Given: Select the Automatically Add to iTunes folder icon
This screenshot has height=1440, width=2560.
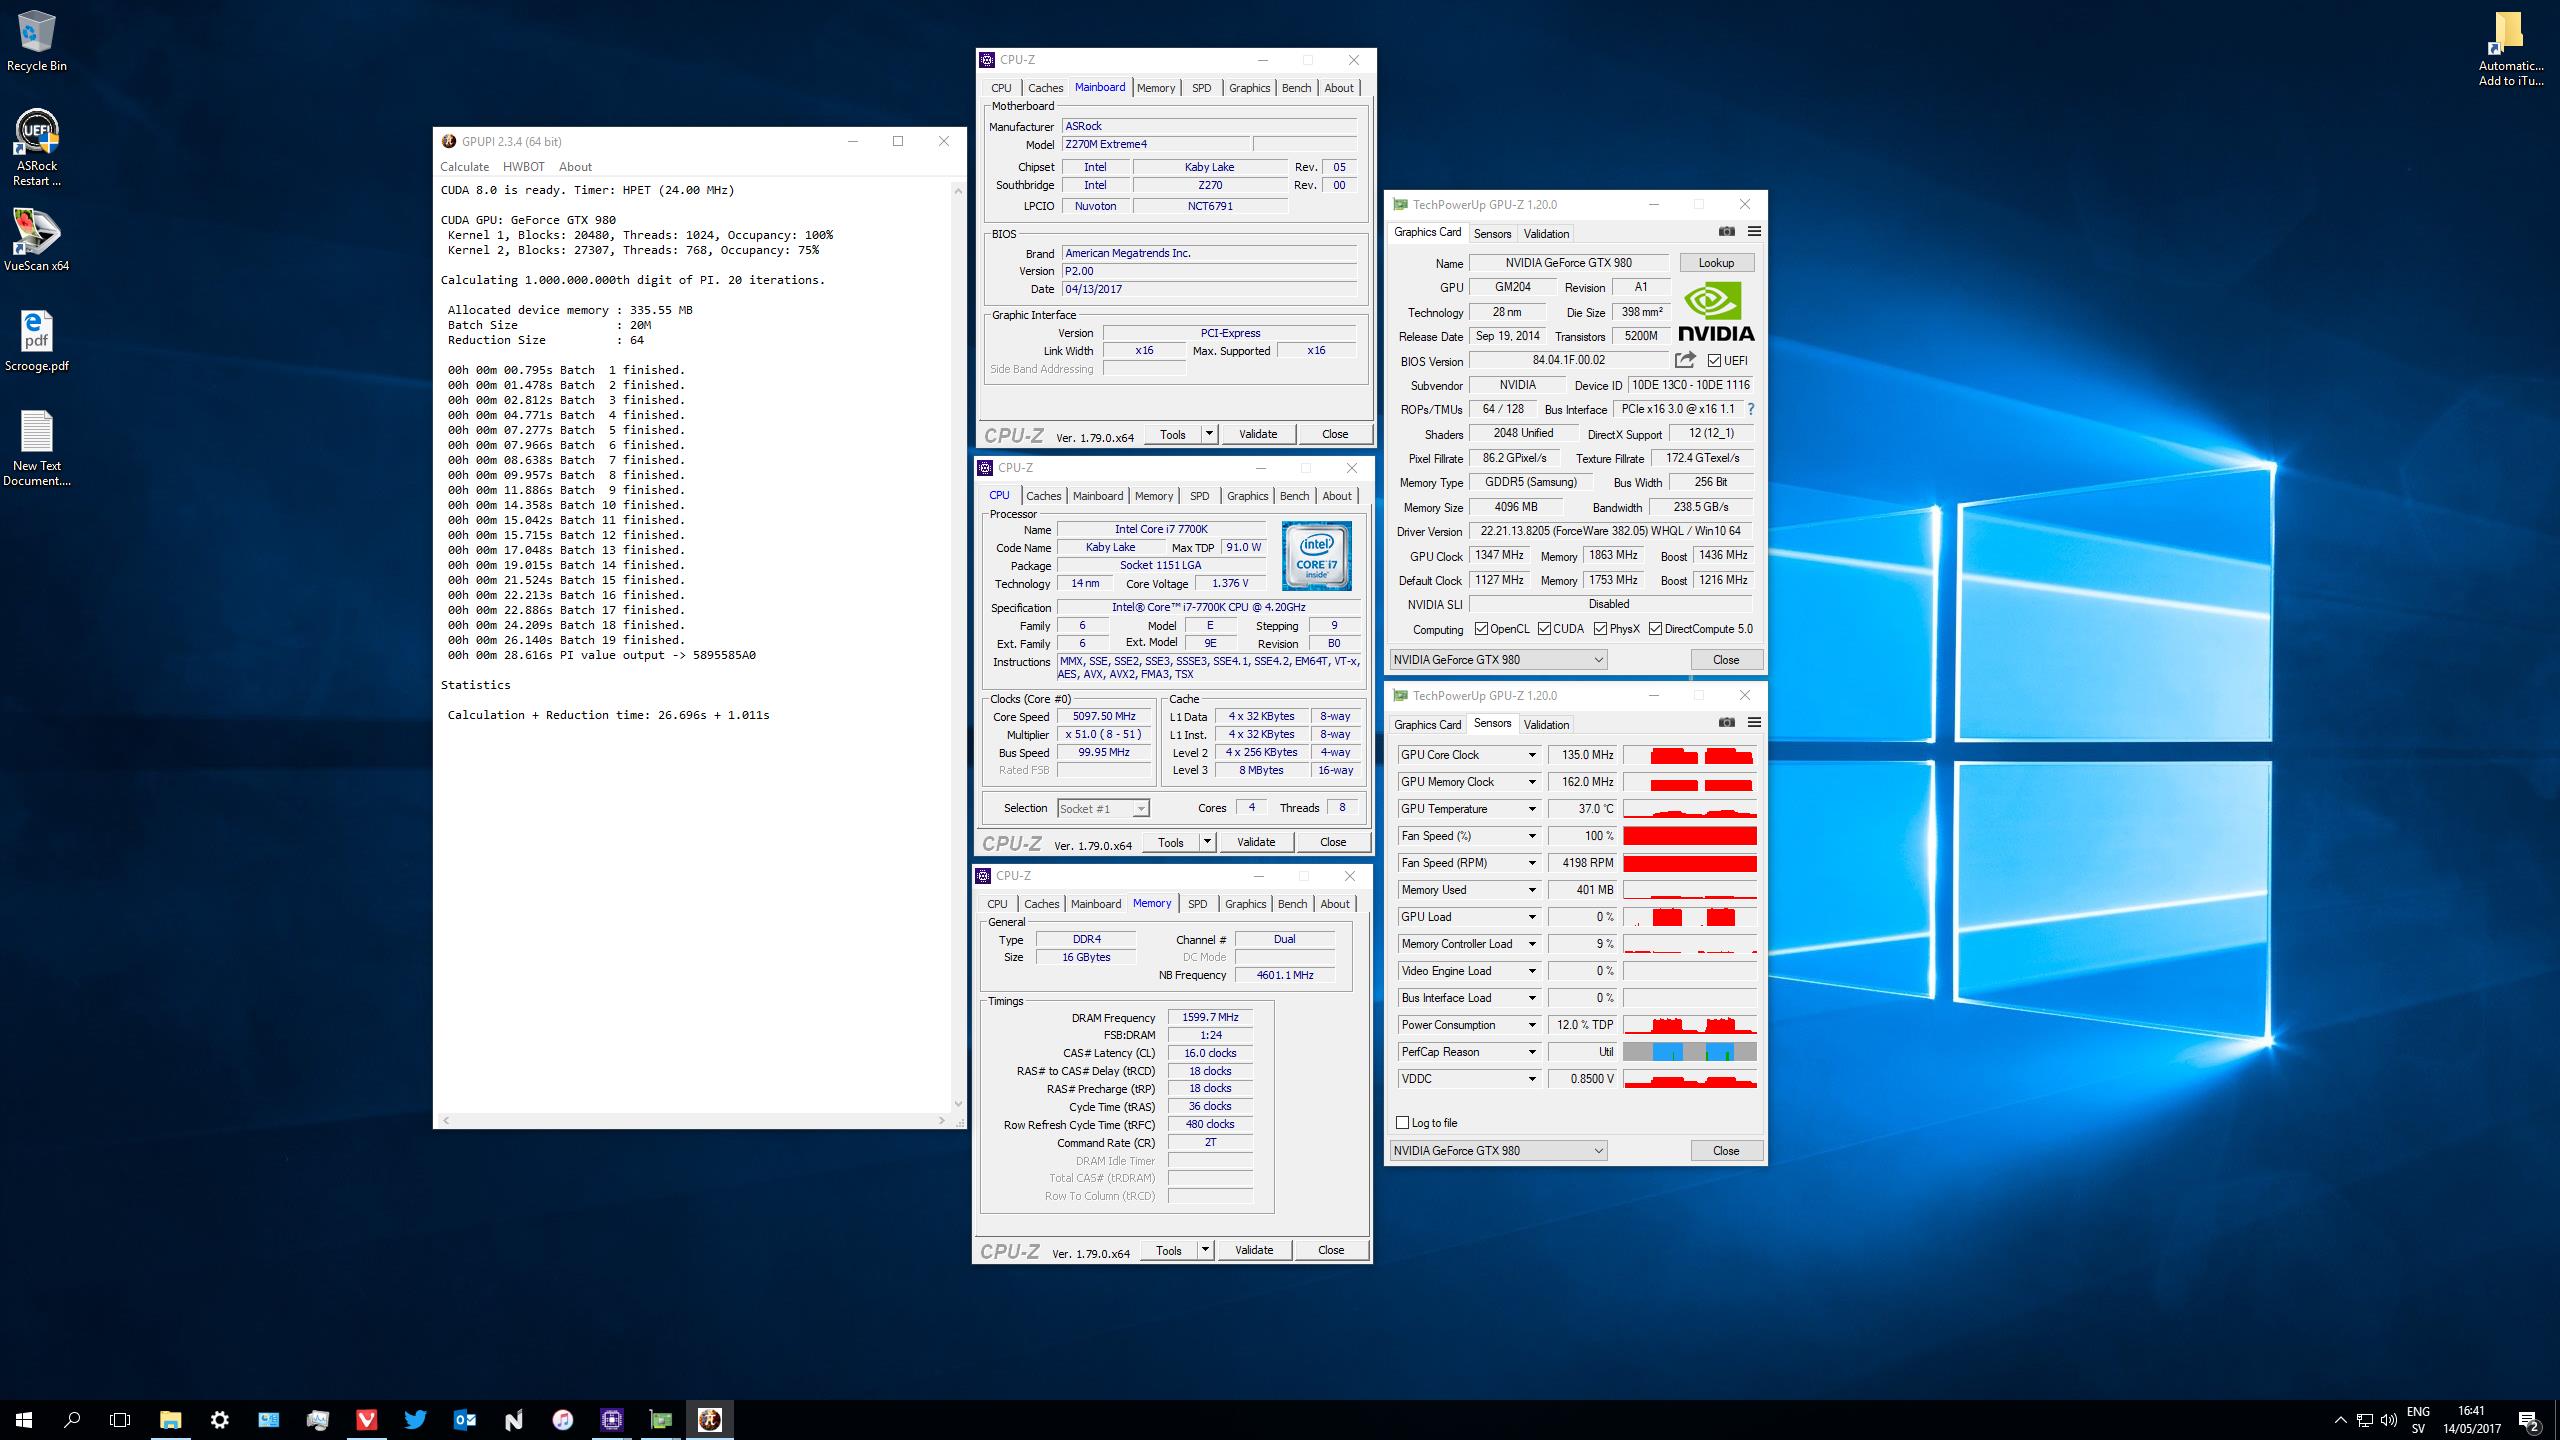Looking at the screenshot, I should [2510, 48].
